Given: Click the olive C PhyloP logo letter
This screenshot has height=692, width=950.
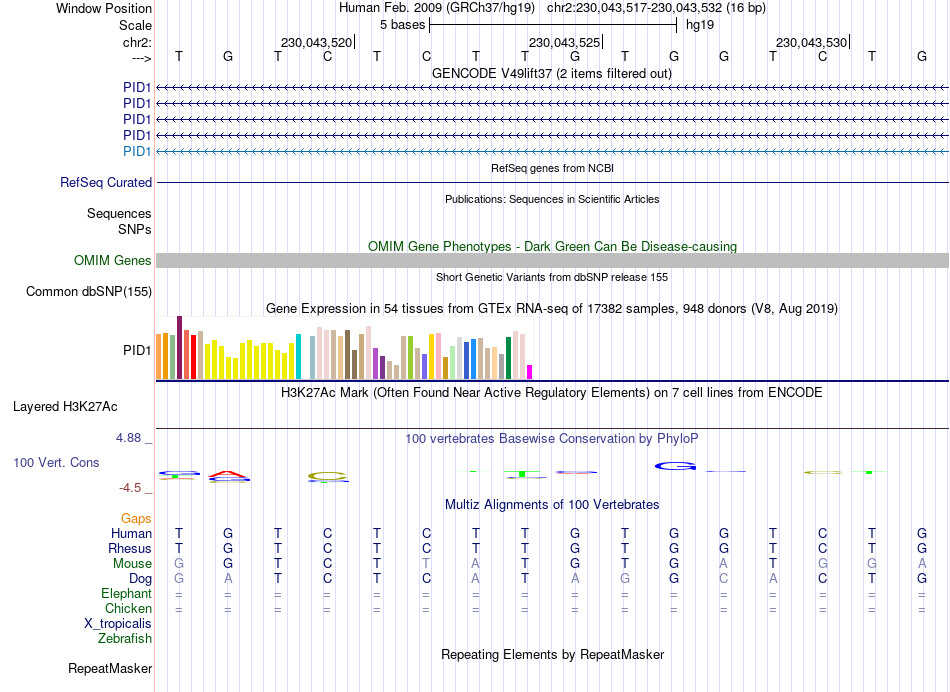Looking at the screenshot, I should click(x=327, y=476).
